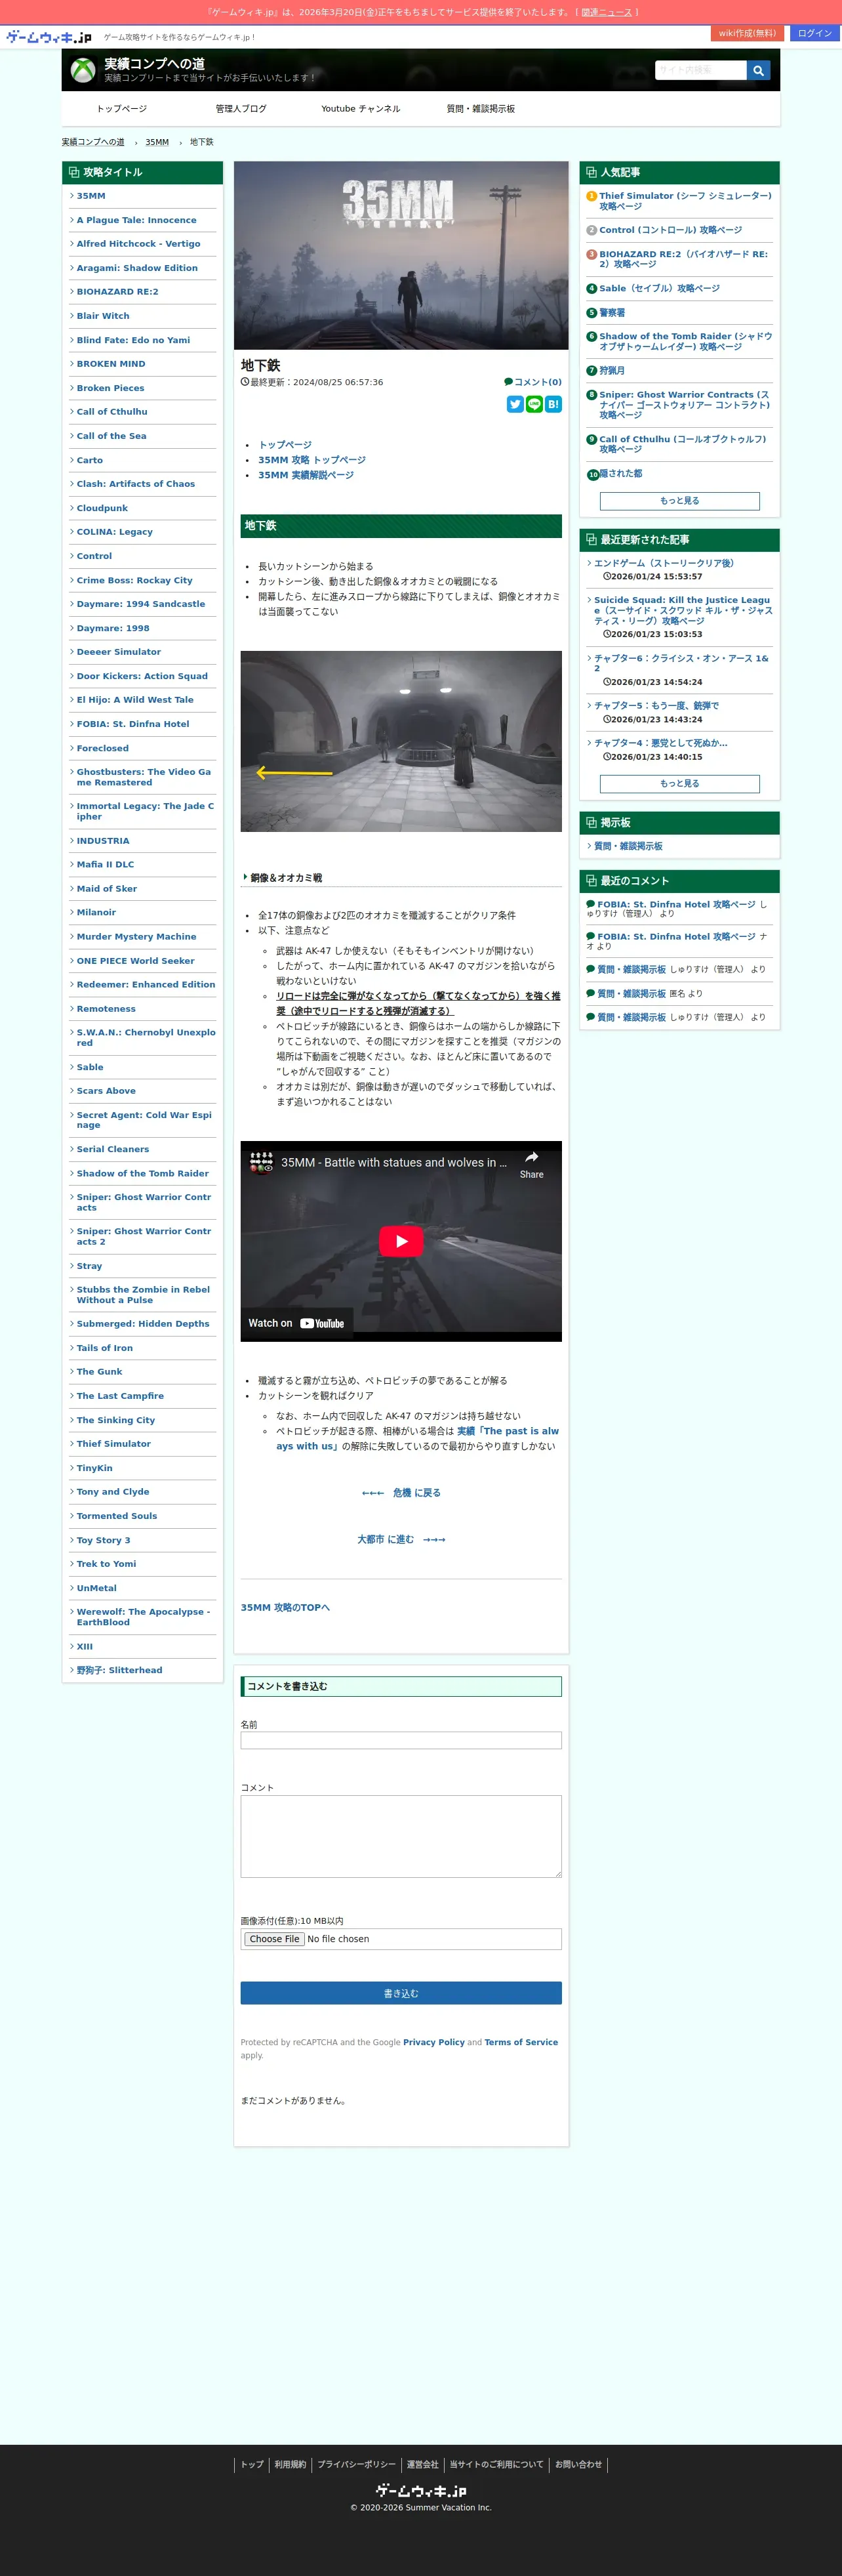Open BIOHAZARD RE:2 in sidebar list
This screenshot has width=842, height=2576.
click(118, 292)
